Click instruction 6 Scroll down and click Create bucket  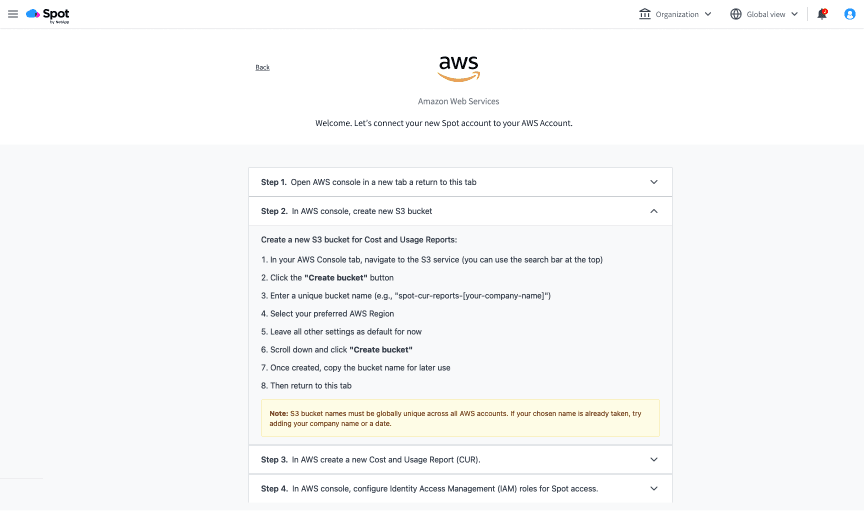[x=337, y=350]
